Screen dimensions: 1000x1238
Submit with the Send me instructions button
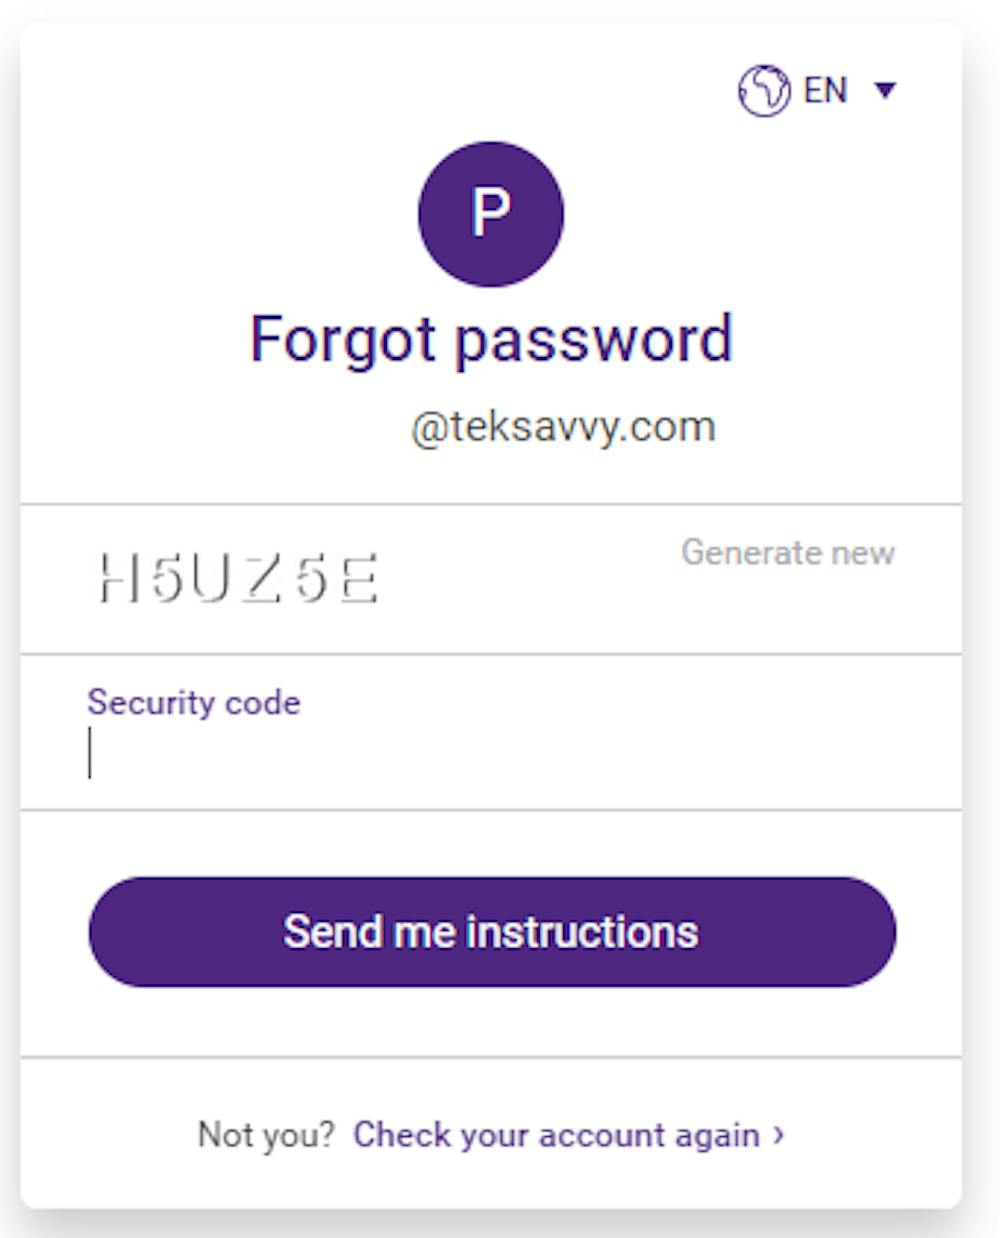[492, 932]
